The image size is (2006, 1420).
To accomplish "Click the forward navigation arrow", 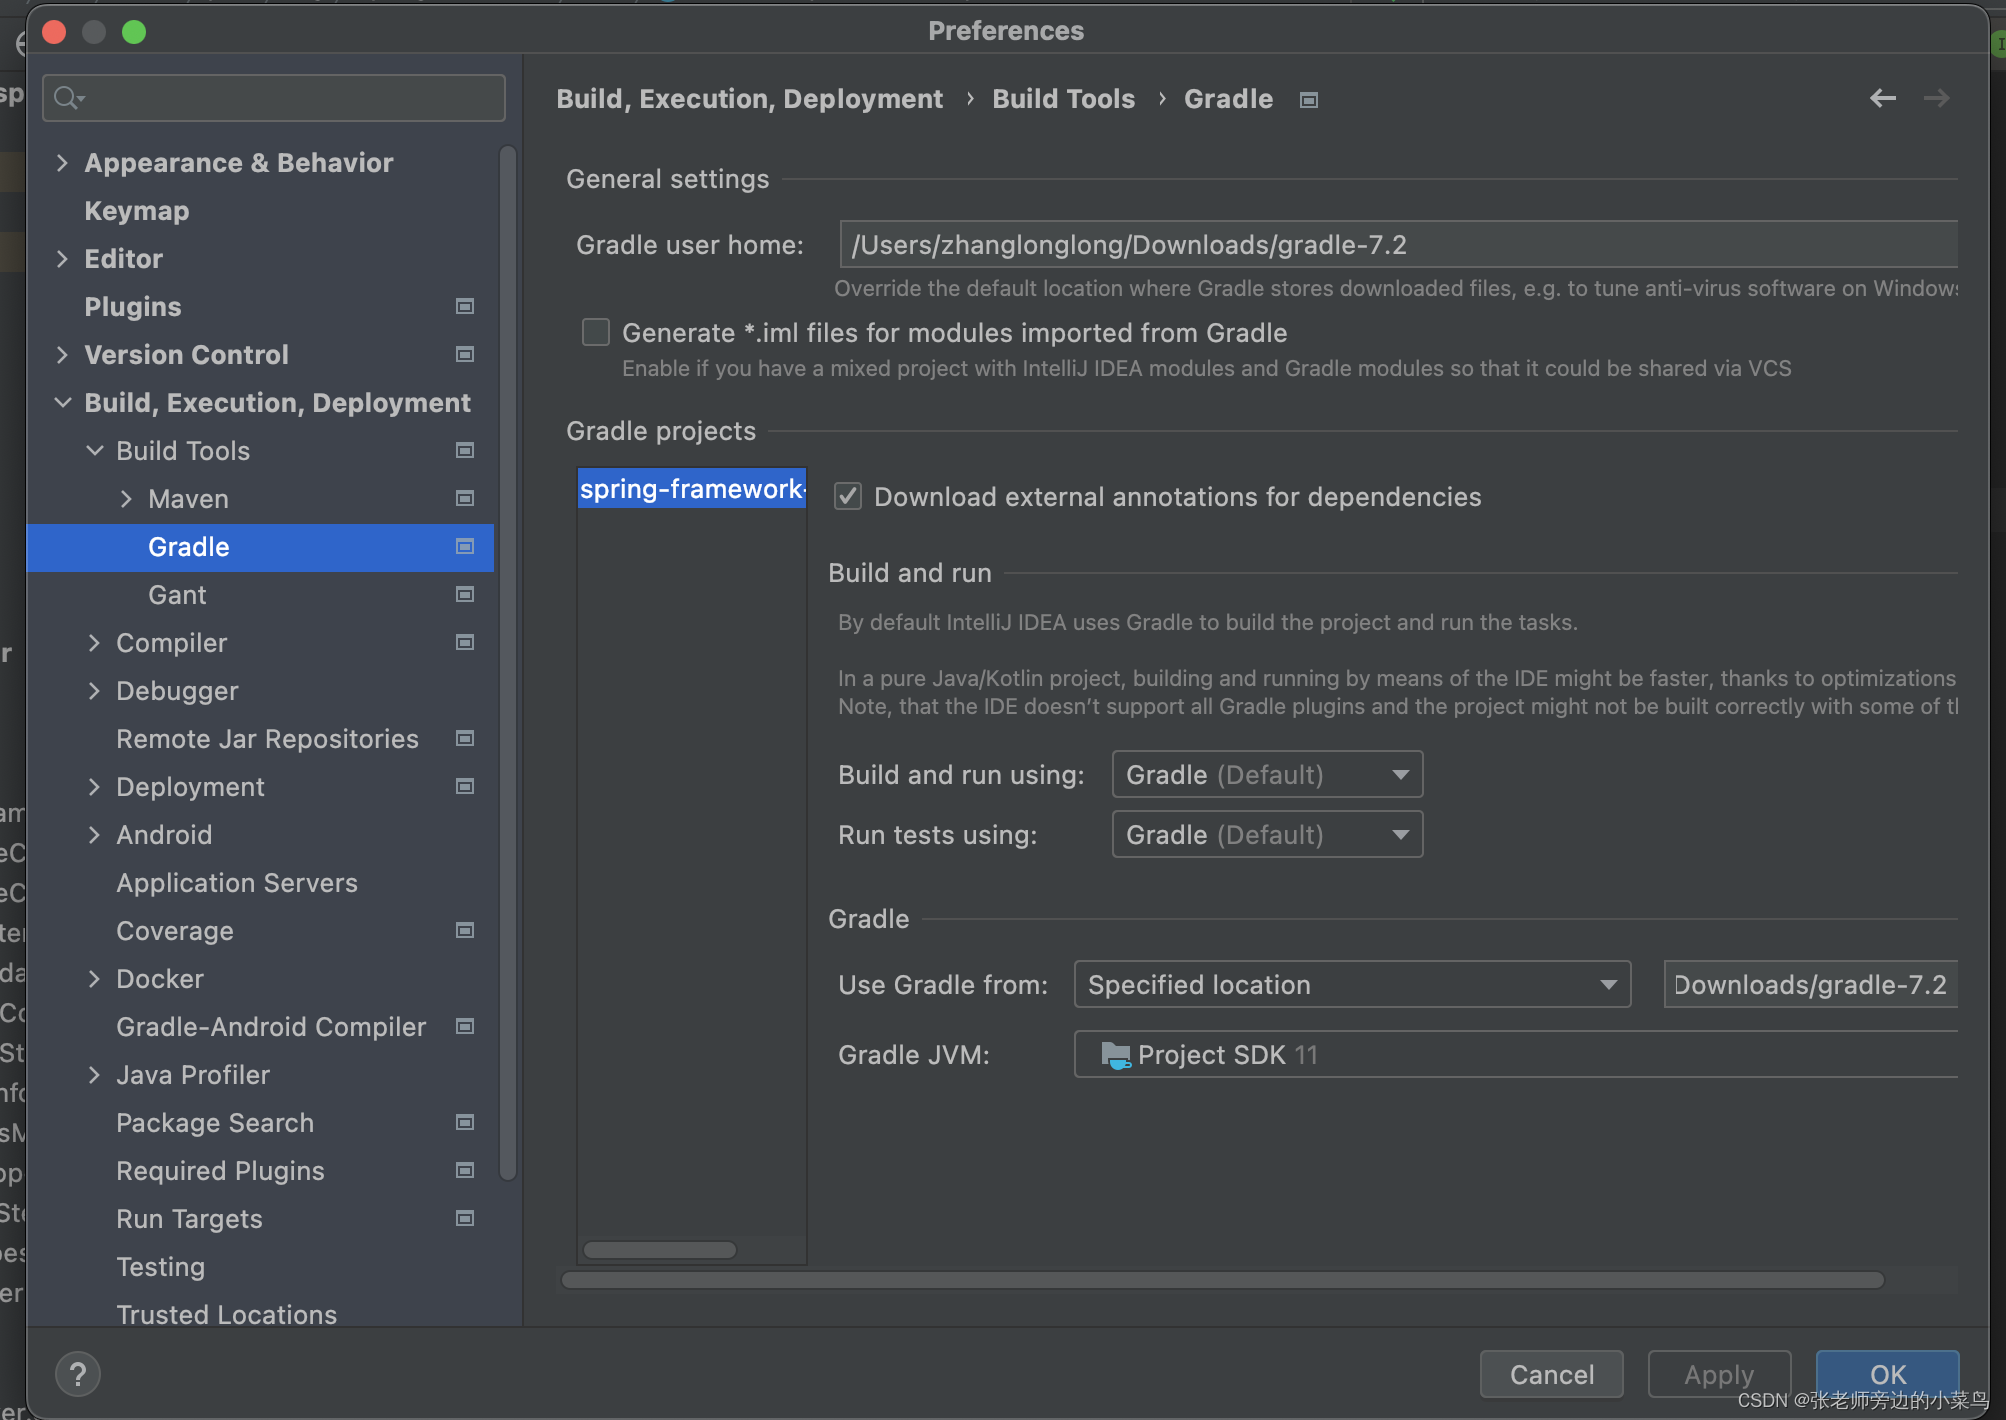I will pos(1936,98).
